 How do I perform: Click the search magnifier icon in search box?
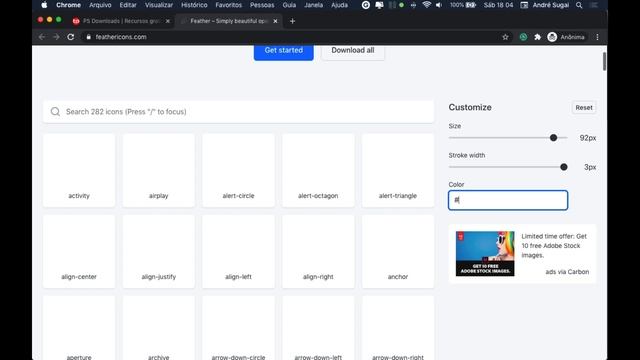click(x=55, y=112)
